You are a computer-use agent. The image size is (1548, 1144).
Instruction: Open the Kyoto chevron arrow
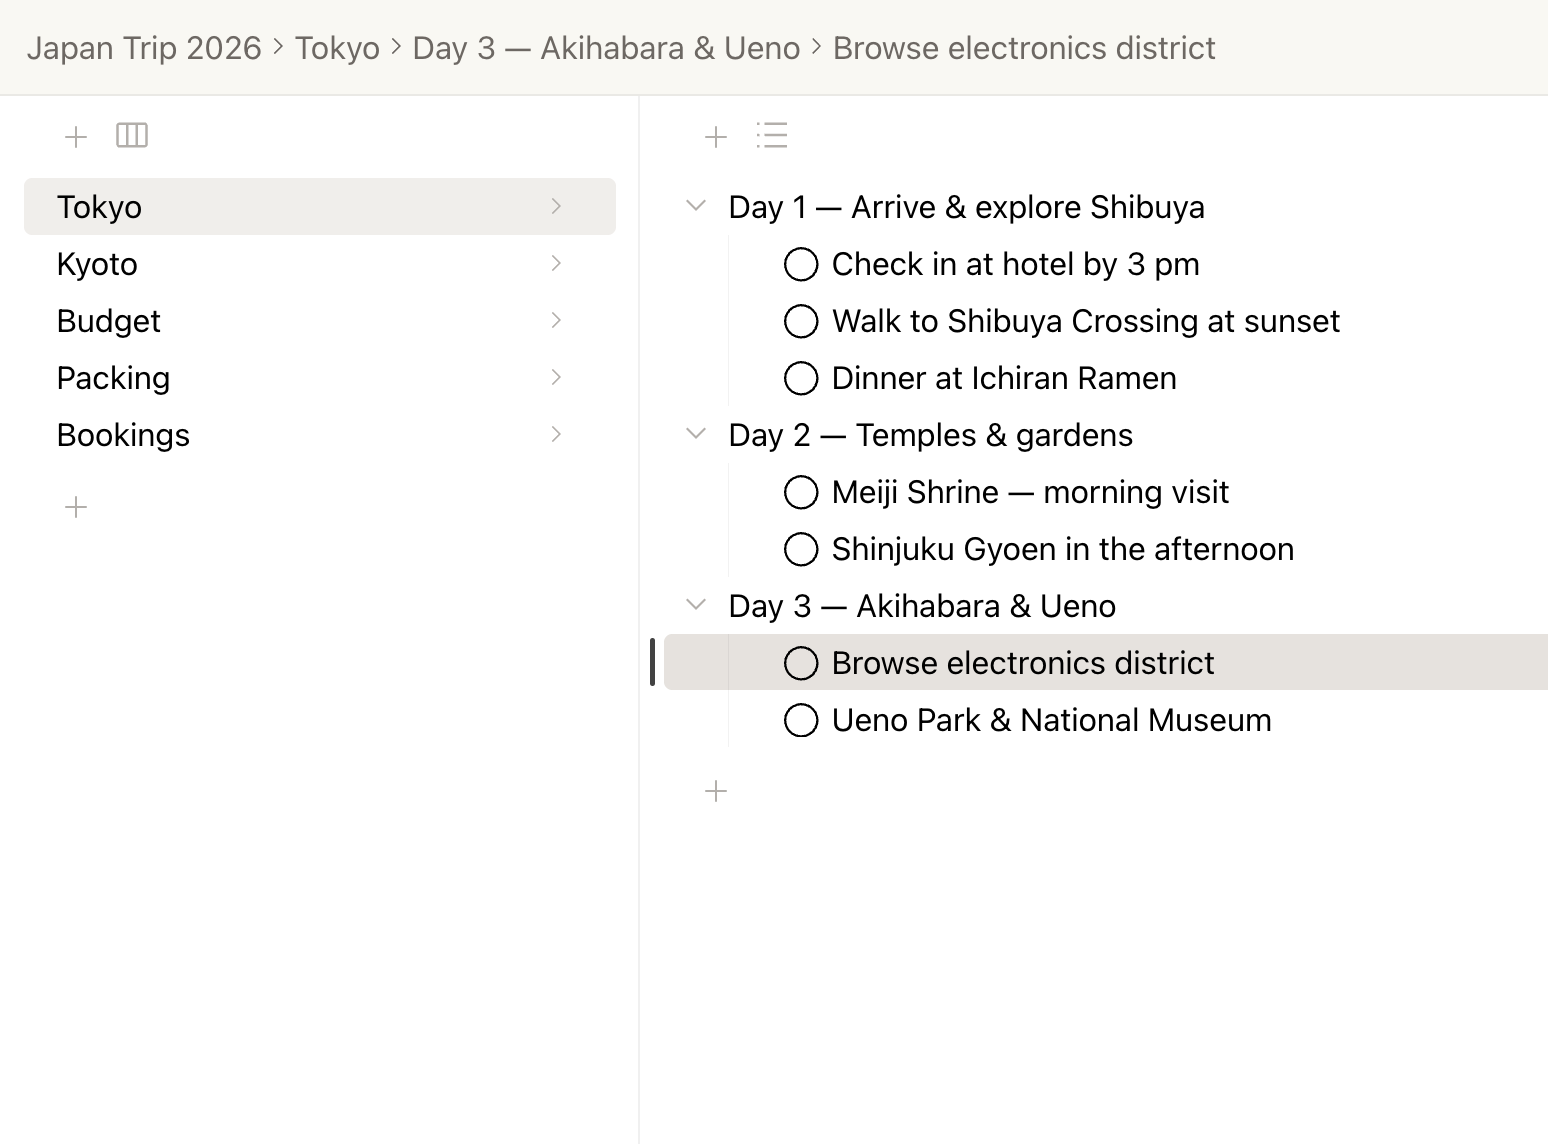pos(557,264)
